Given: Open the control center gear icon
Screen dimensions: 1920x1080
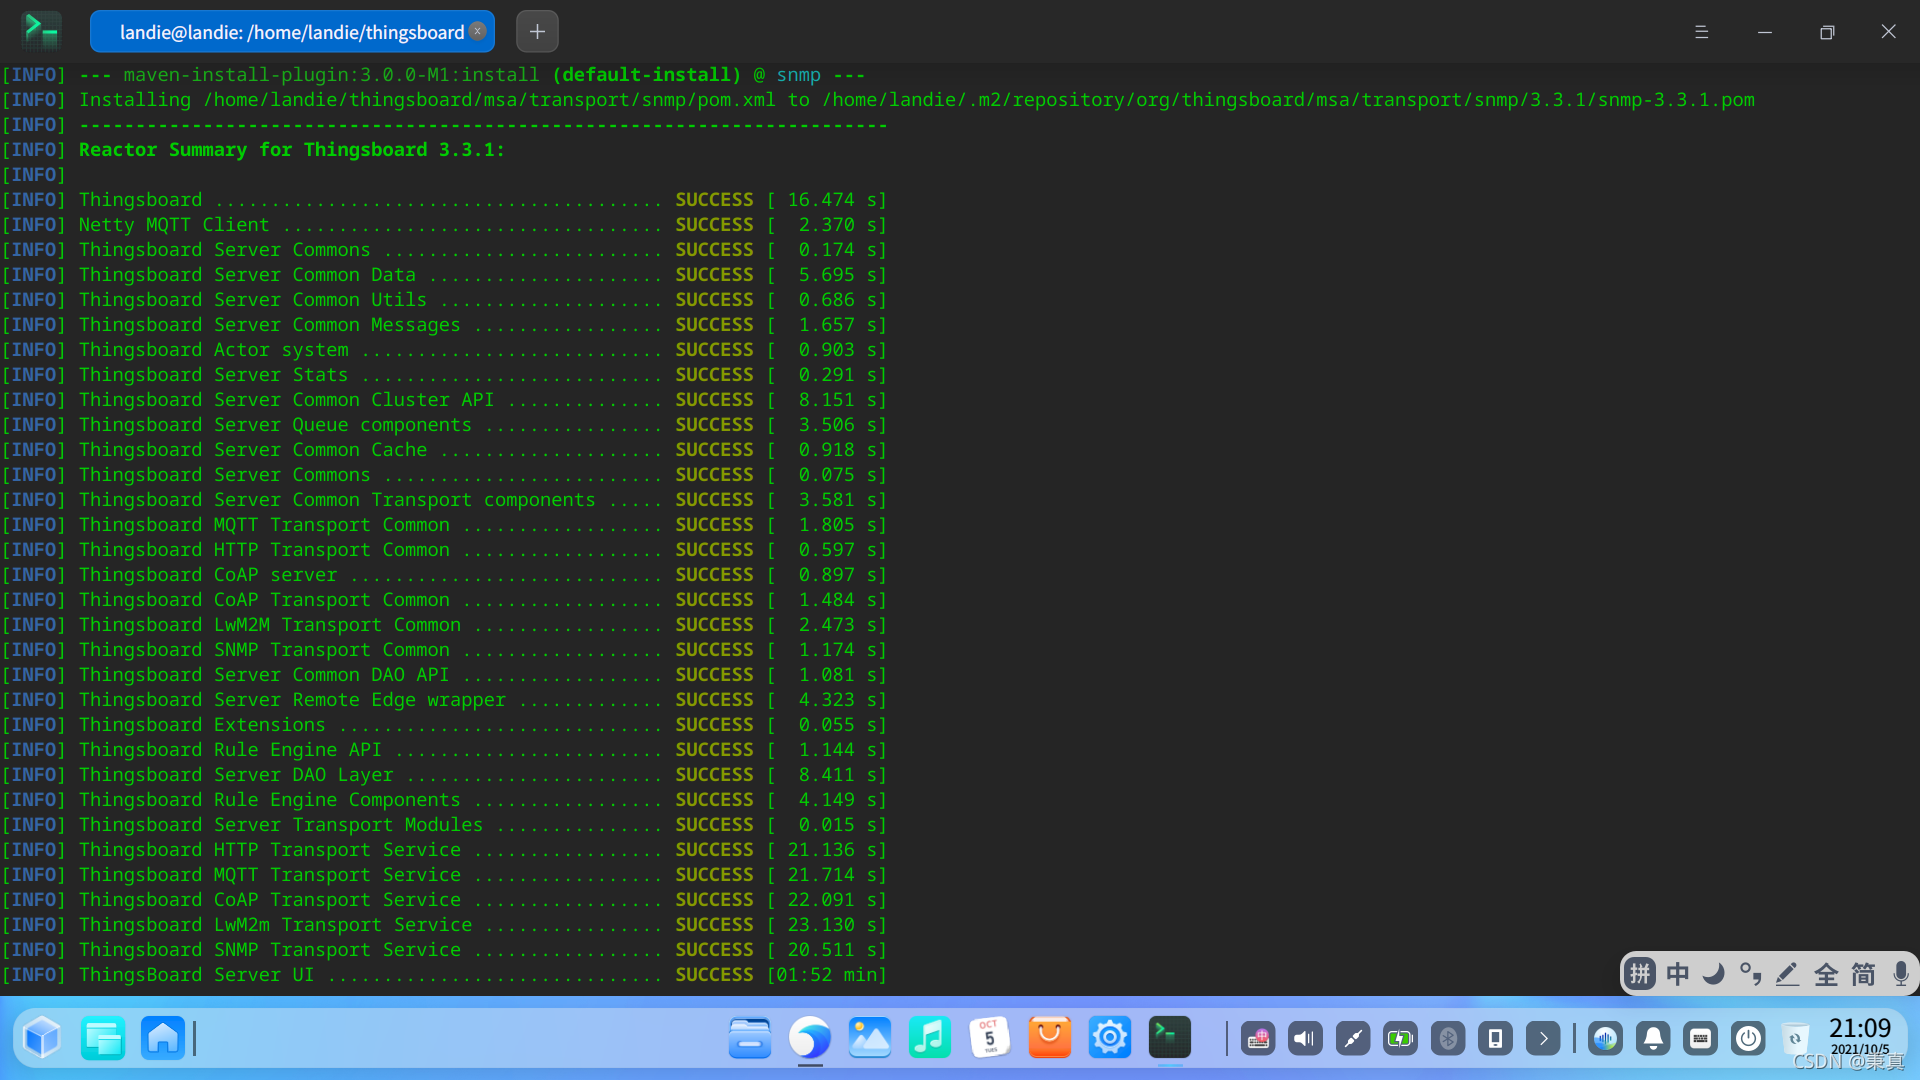Looking at the screenshot, I should pos(1110,1038).
